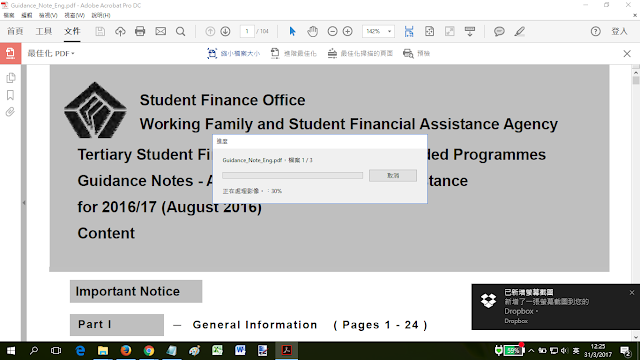The height and width of the screenshot is (360, 640).
Task: Launch Firefox from taskbar
Action: [126, 351]
